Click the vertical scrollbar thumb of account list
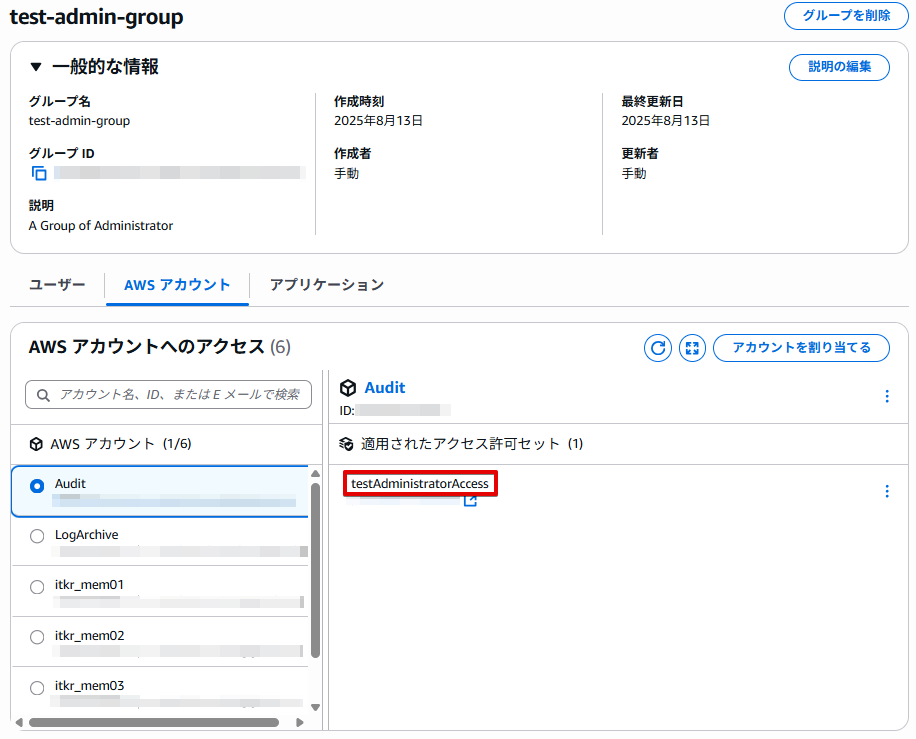Image resolution: width=916 pixels, height=739 pixels. [x=315, y=570]
